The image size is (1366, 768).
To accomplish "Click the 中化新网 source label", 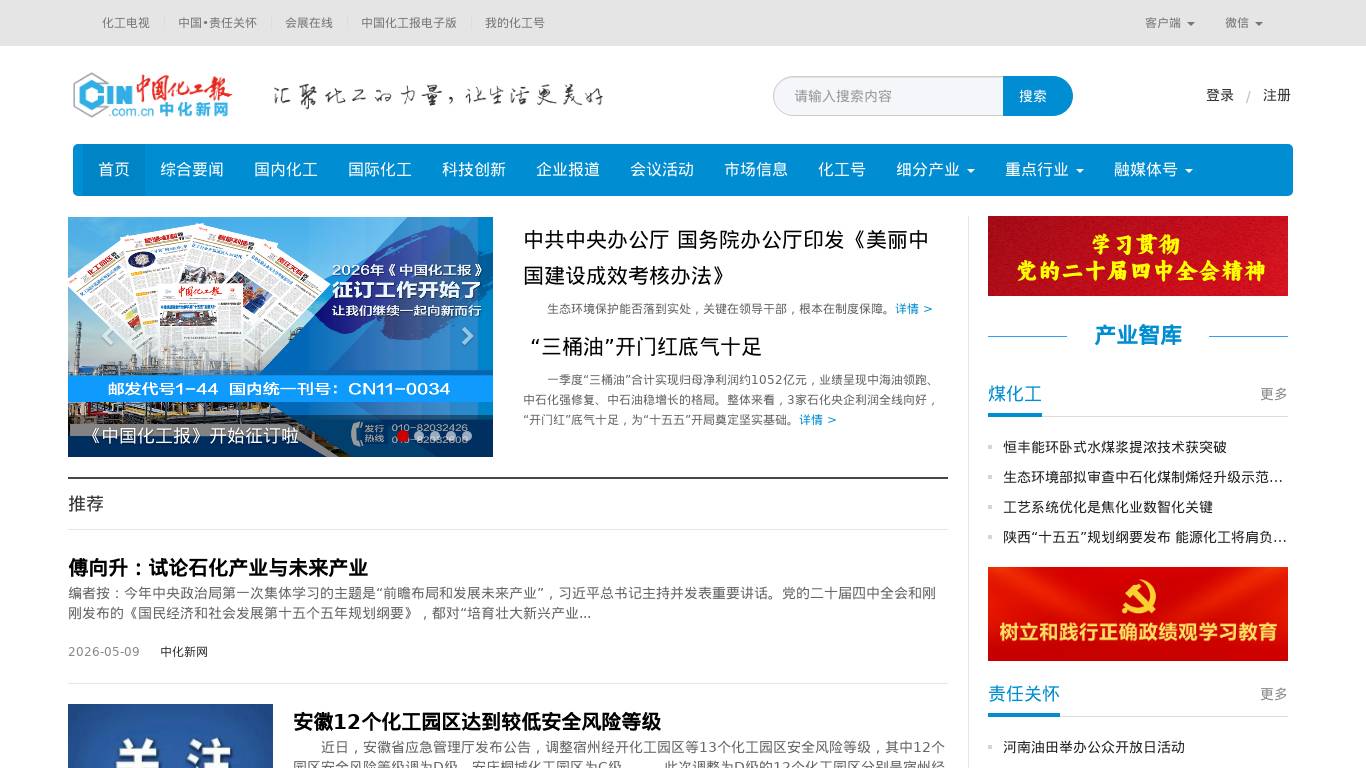I will point(184,652).
